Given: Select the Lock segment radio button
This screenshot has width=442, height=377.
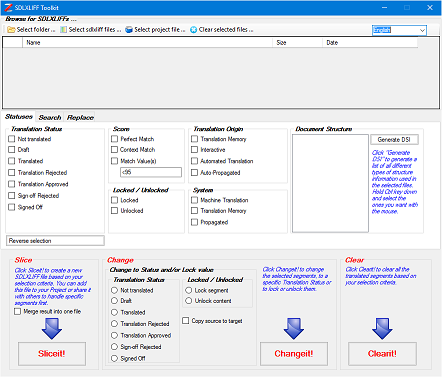Looking at the screenshot, I should 188,290.
